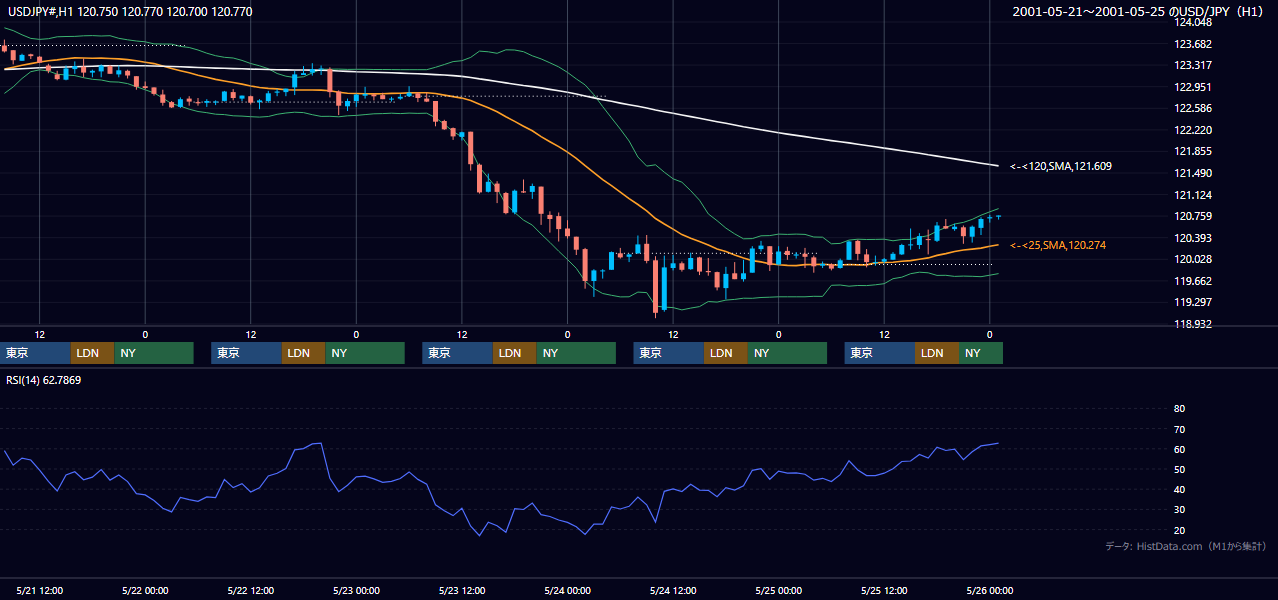Click RSI scale level 70
Viewport: 1278px width, 600px height.
(x=1179, y=429)
